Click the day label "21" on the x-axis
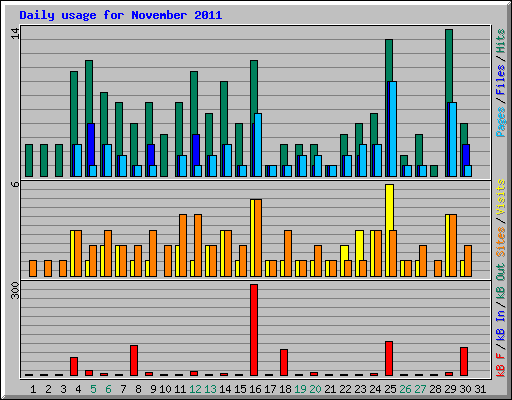 pyautogui.click(x=330, y=389)
